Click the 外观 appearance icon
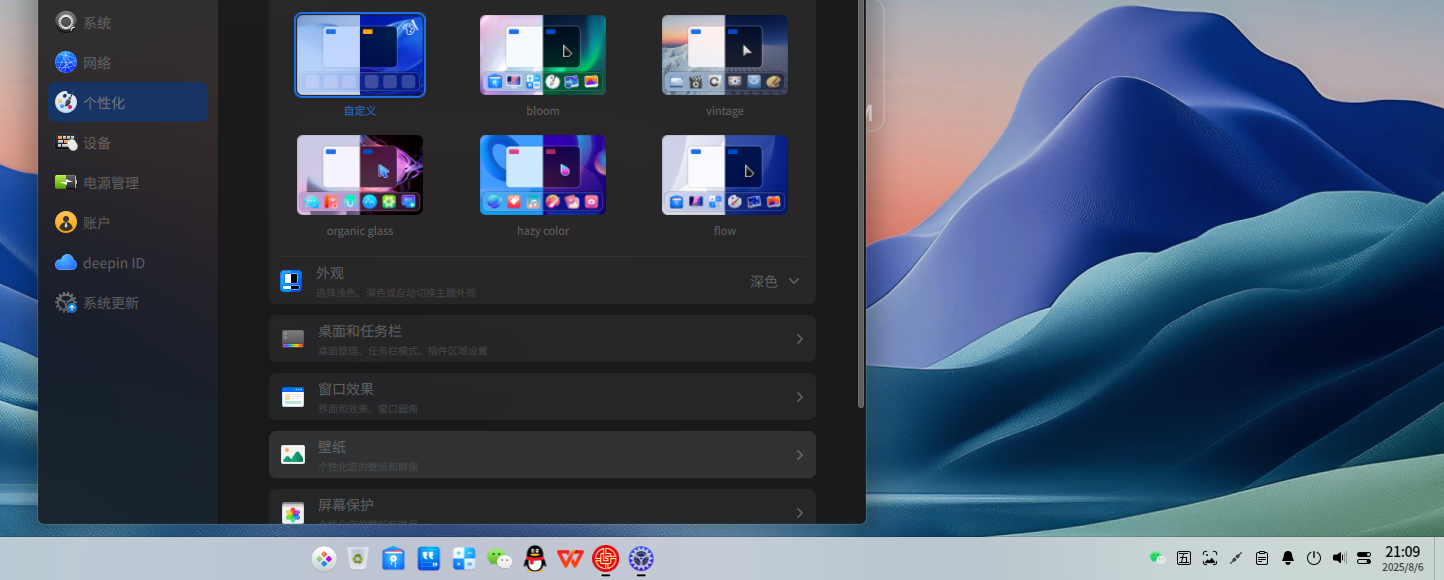Image resolution: width=1444 pixels, height=580 pixels. point(291,281)
